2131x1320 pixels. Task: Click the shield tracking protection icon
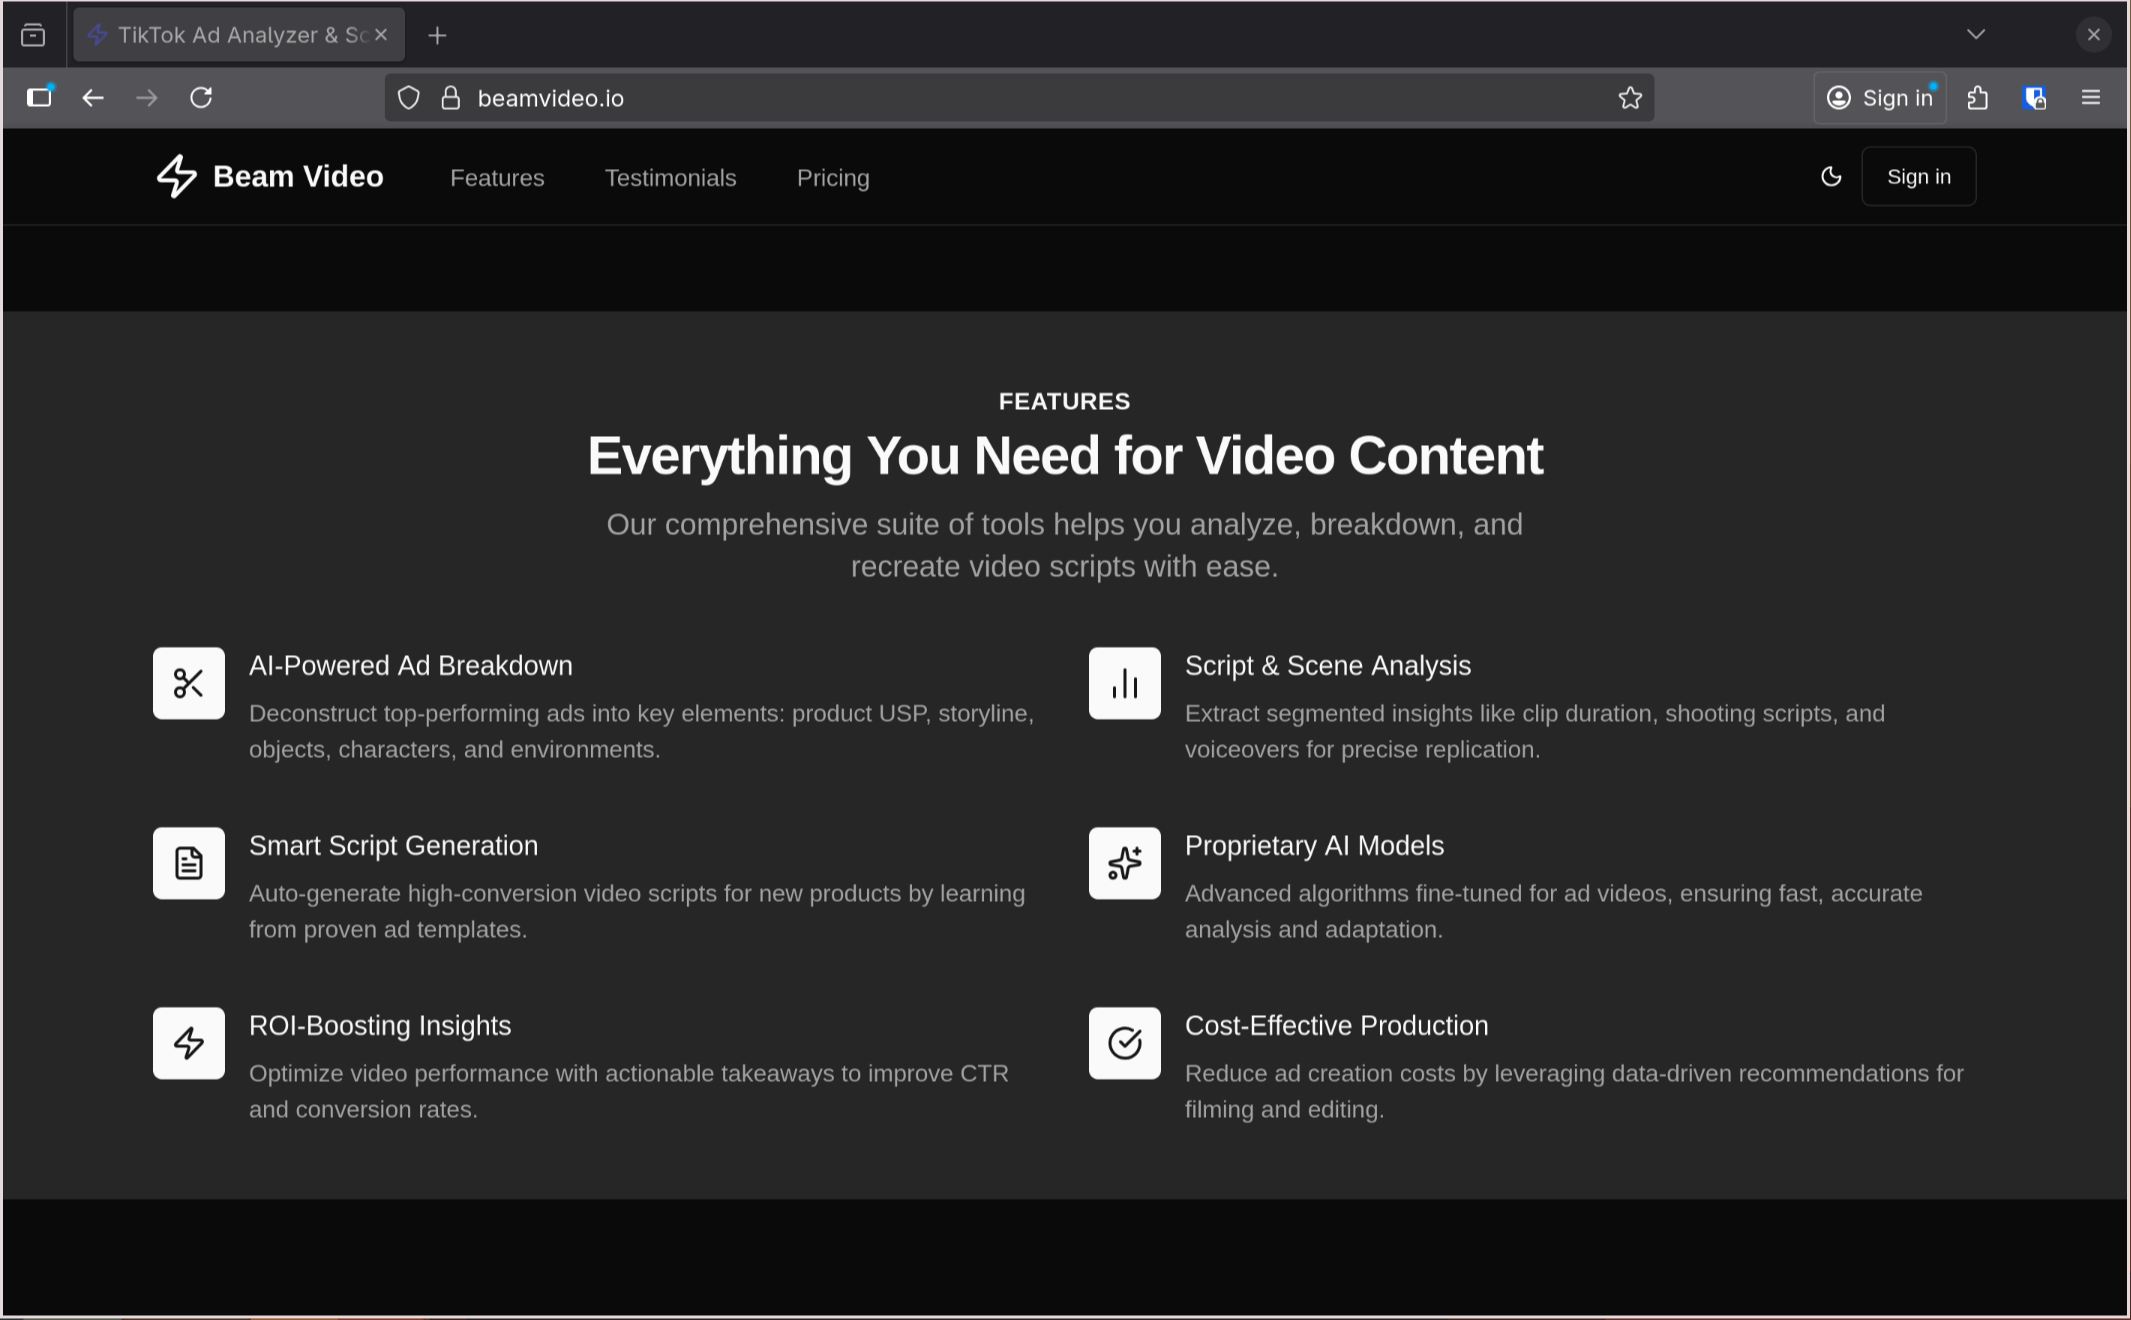[x=409, y=98]
